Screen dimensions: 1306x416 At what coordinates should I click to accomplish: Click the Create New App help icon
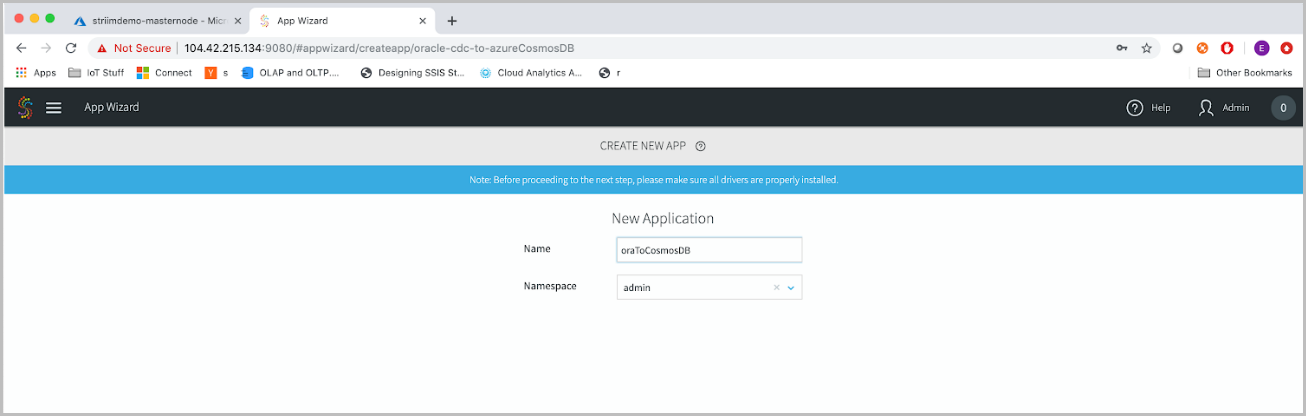(x=701, y=146)
